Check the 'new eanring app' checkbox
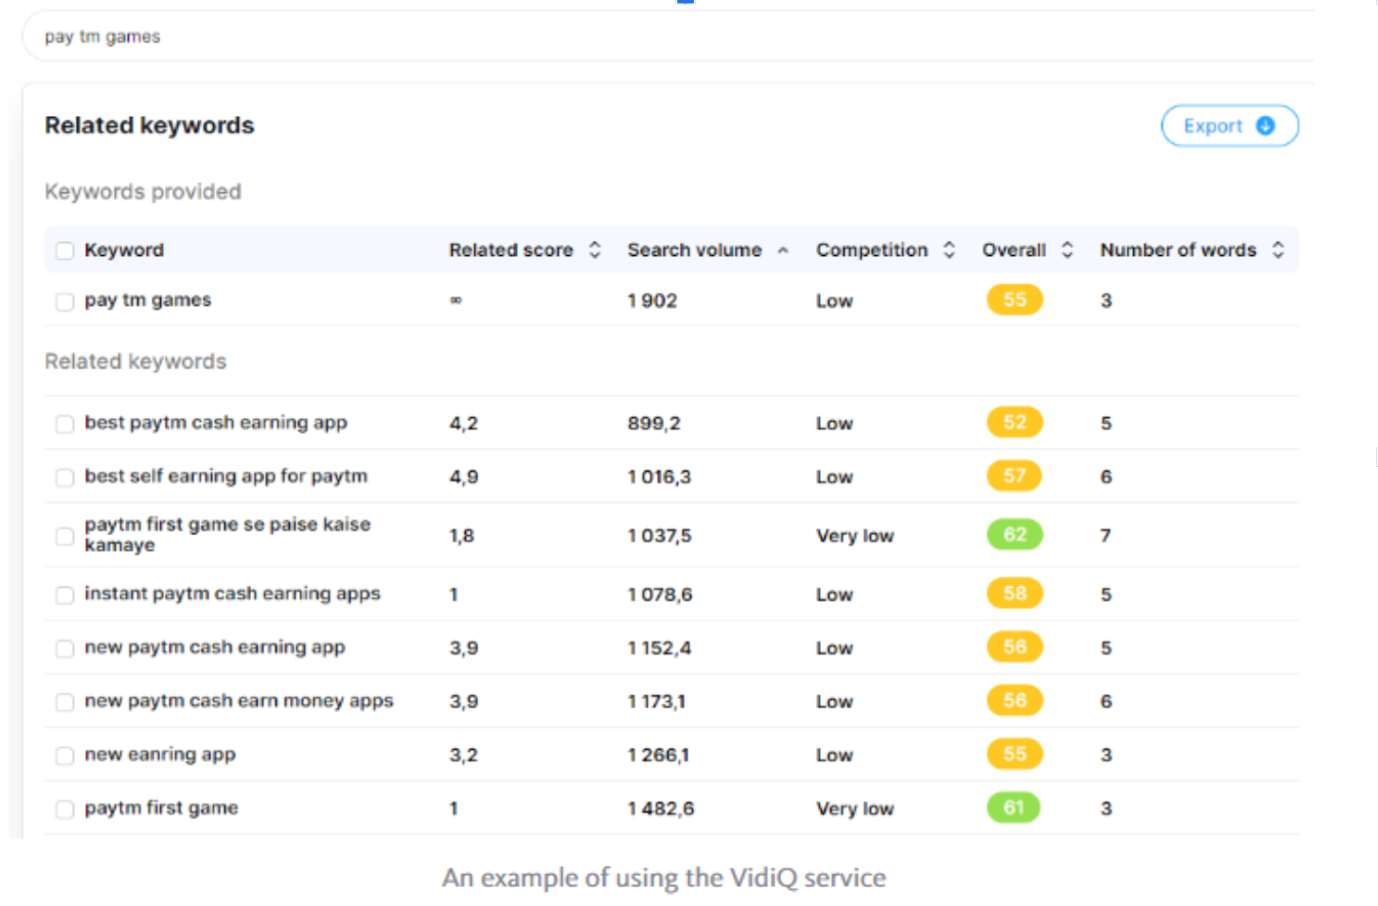This screenshot has height=906, width=1378. [x=65, y=755]
